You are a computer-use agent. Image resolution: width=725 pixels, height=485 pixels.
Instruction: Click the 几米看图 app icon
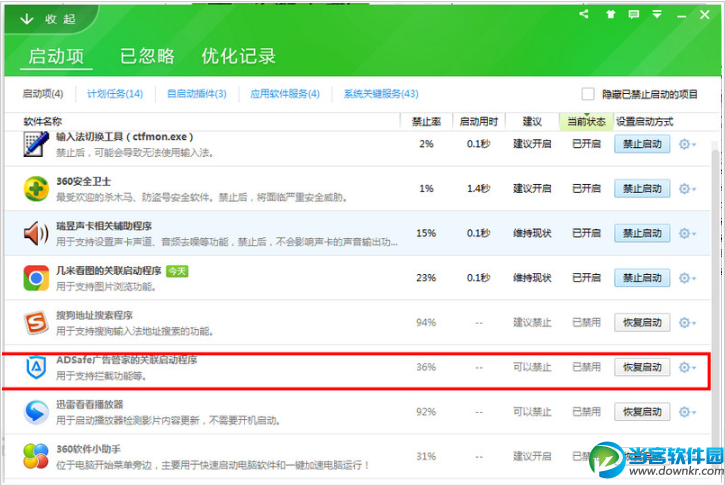point(36,278)
